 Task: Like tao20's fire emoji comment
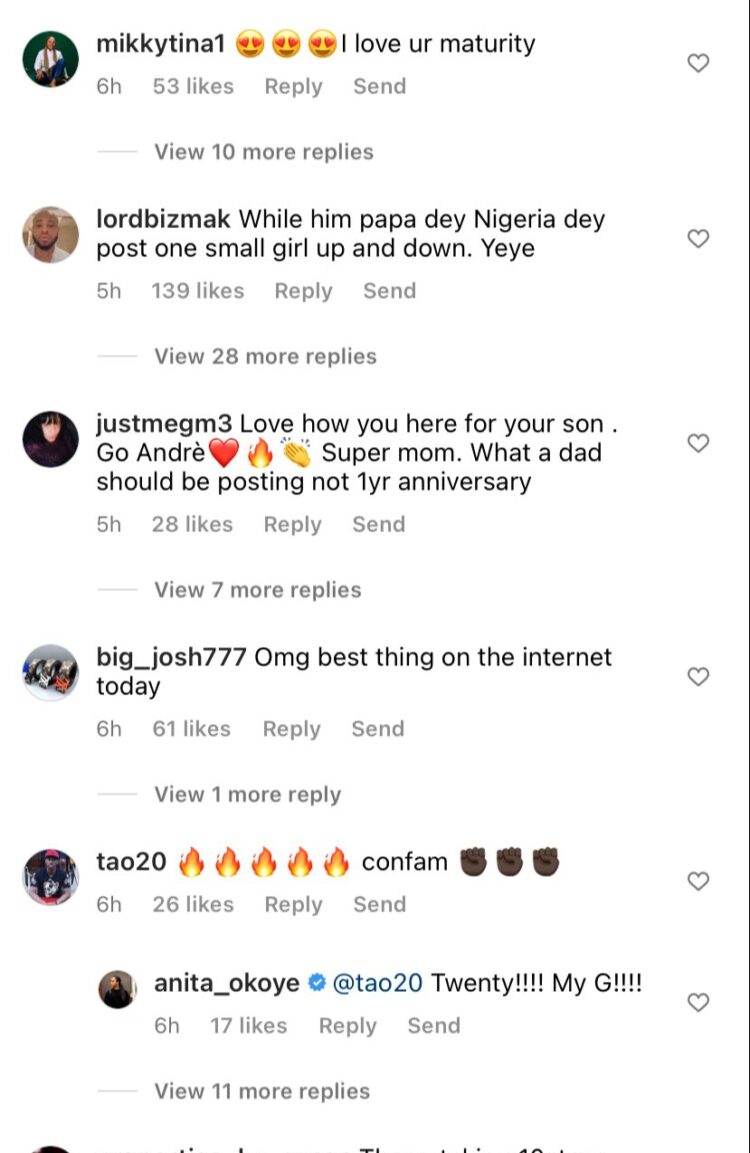(x=699, y=881)
